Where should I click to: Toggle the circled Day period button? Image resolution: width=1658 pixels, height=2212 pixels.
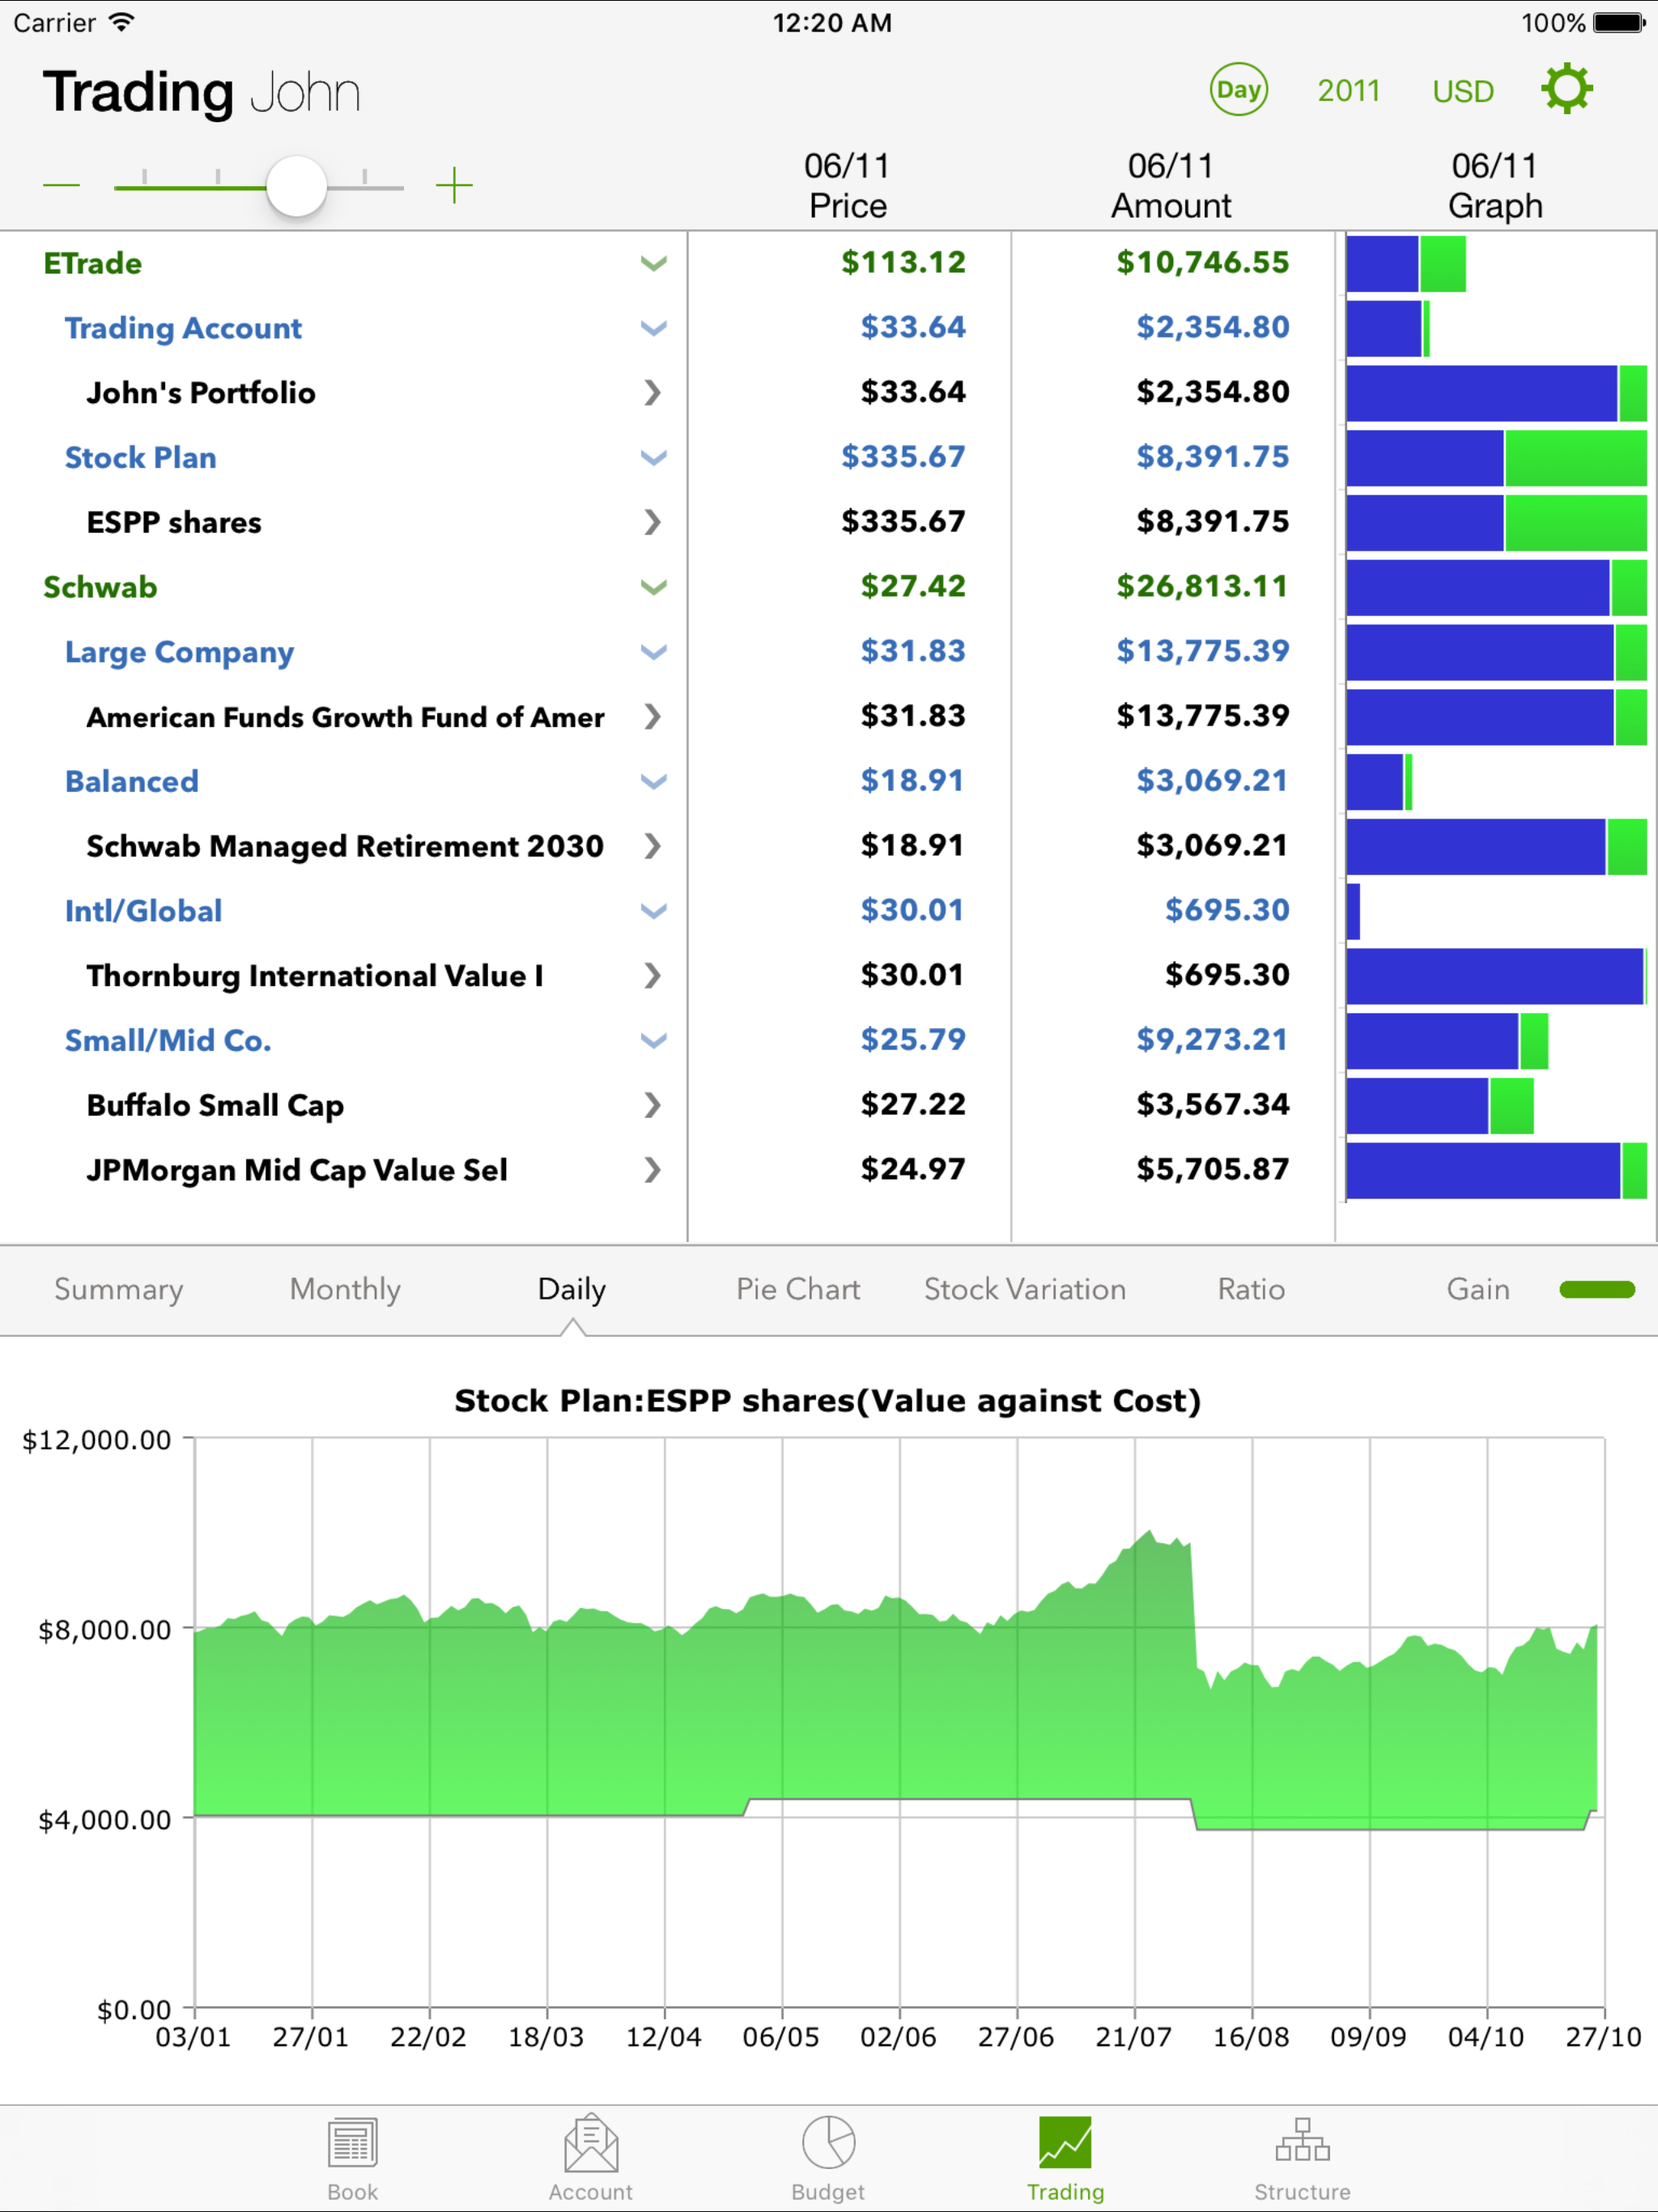click(1238, 90)
